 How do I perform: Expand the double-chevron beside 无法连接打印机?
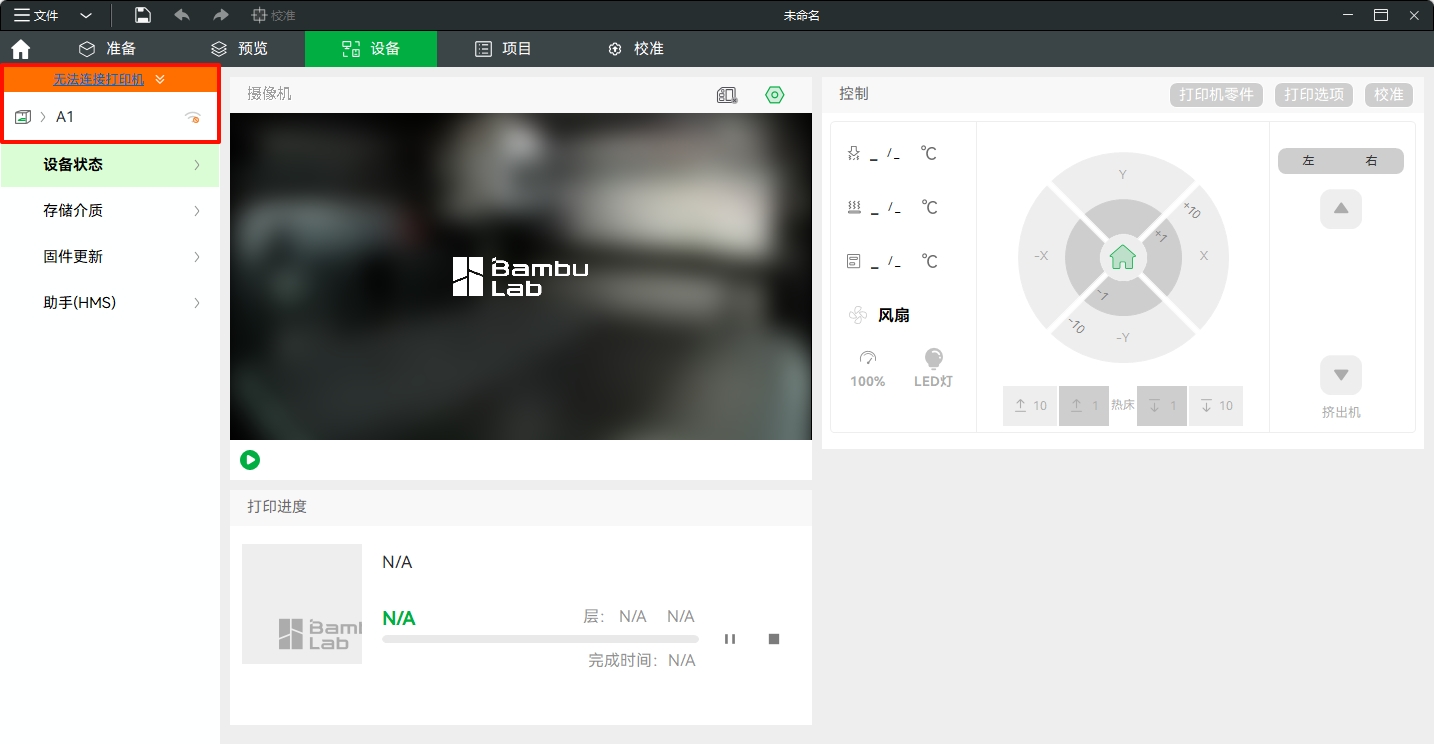click(160, 79)
